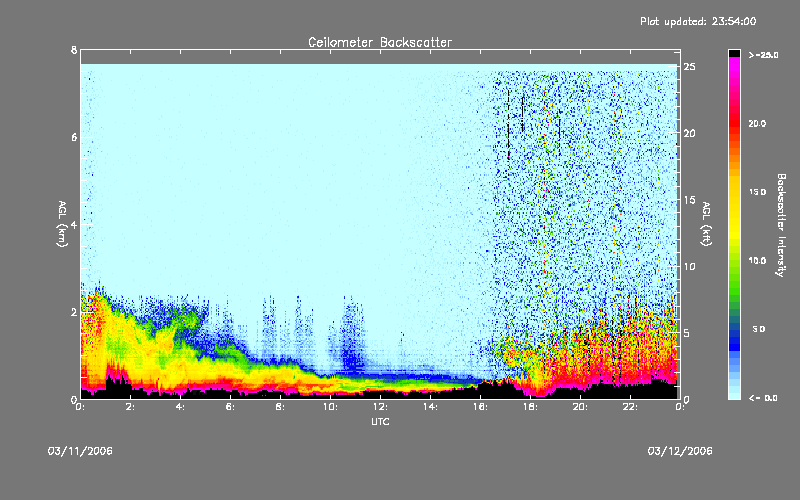Click the "2:" hour tick on UTC axis
This screenshot has width=800, height=500.
click(131, 407)
